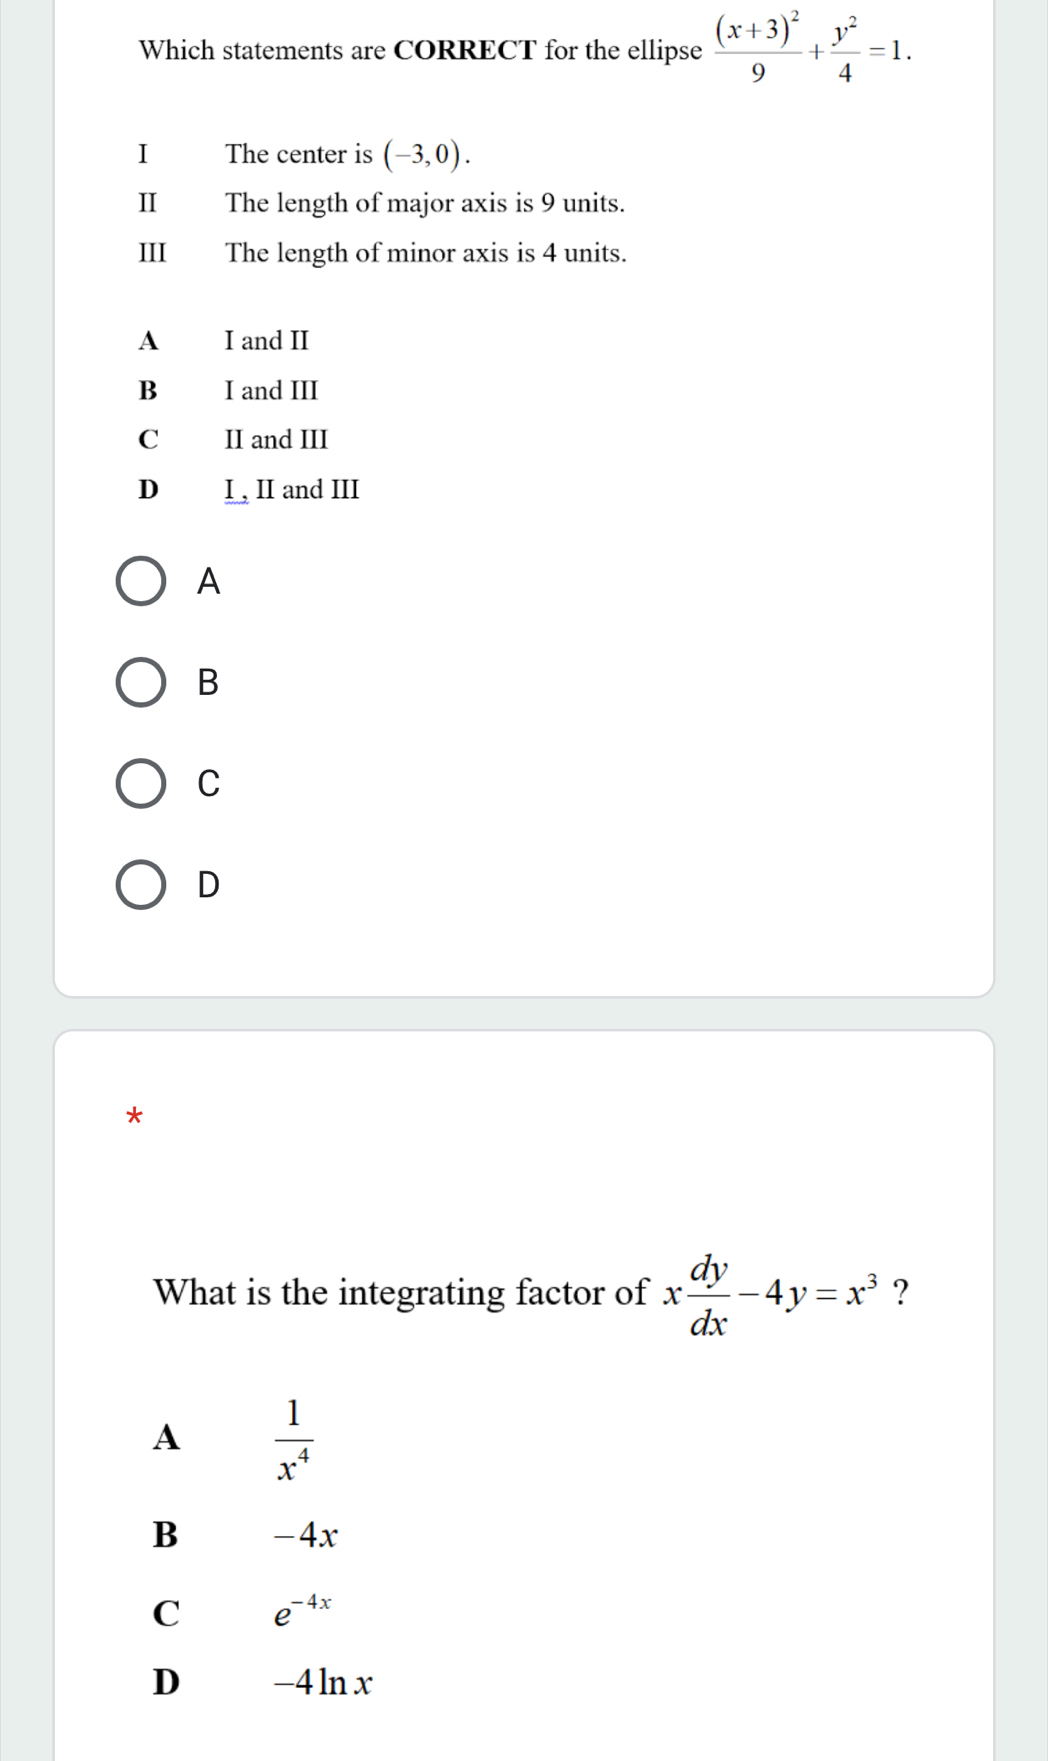The image size is (1048, 1761).
Task: Mark radio option C as the ellipse answer
Action: coord(141,783)
